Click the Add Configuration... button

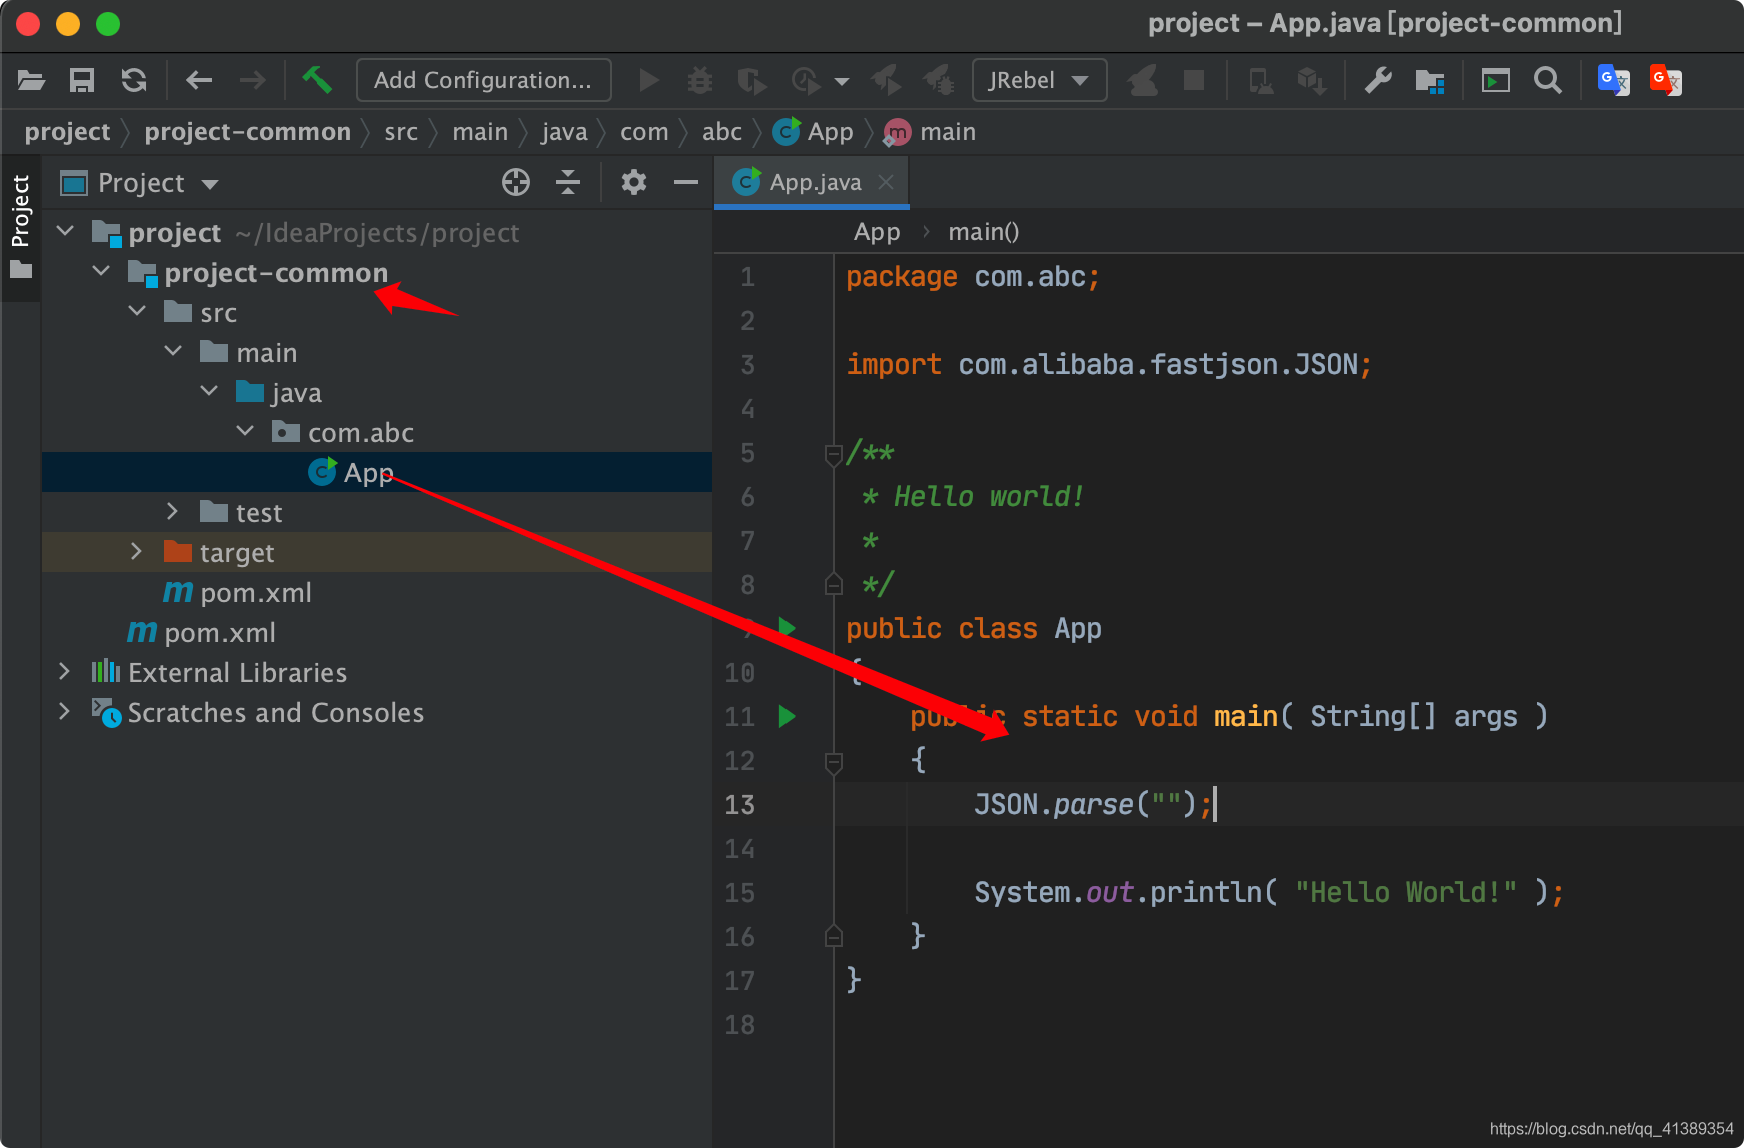click(x=483, y=80)
